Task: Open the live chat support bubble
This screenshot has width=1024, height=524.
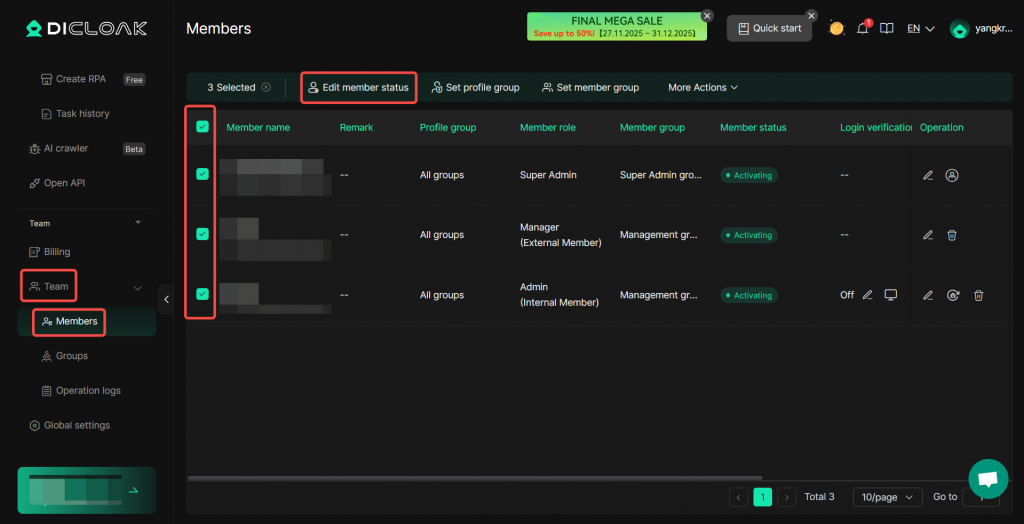Action: pos(987,479)
